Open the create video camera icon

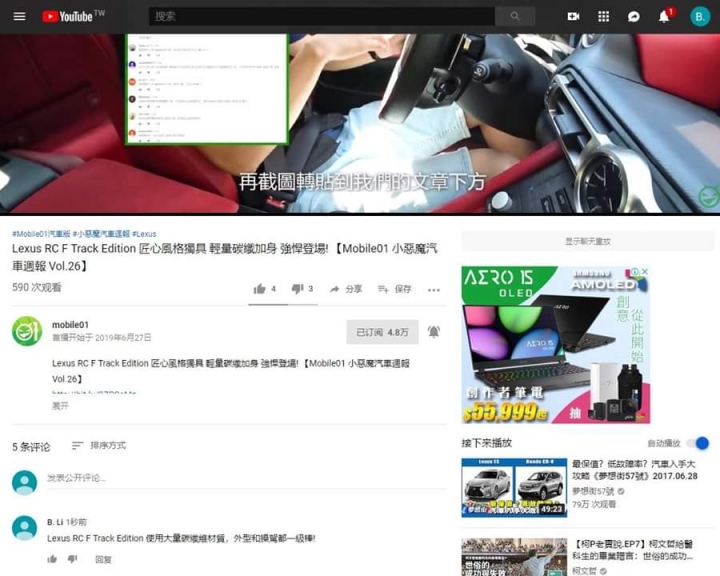(x=573, y=17)
